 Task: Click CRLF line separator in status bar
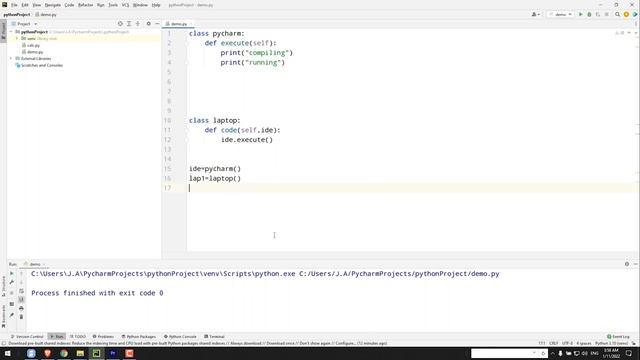point(553,344)
